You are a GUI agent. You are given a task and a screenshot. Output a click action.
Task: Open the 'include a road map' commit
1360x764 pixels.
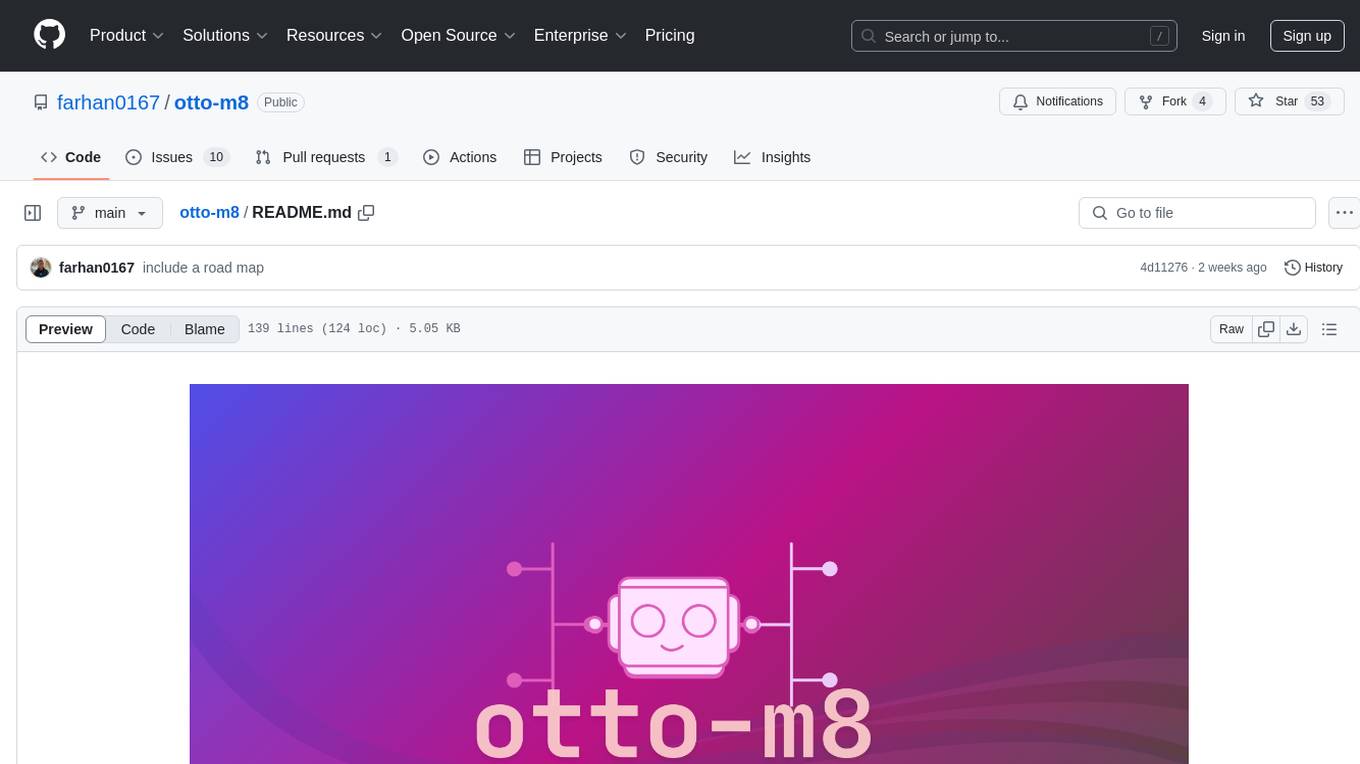203,268
